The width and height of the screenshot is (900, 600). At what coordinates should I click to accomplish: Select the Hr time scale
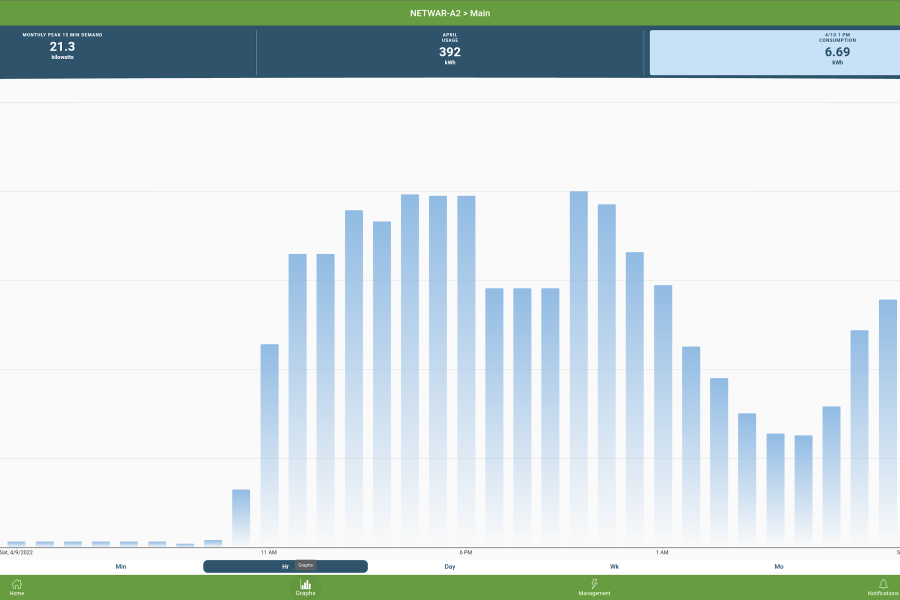coord(285,566)
